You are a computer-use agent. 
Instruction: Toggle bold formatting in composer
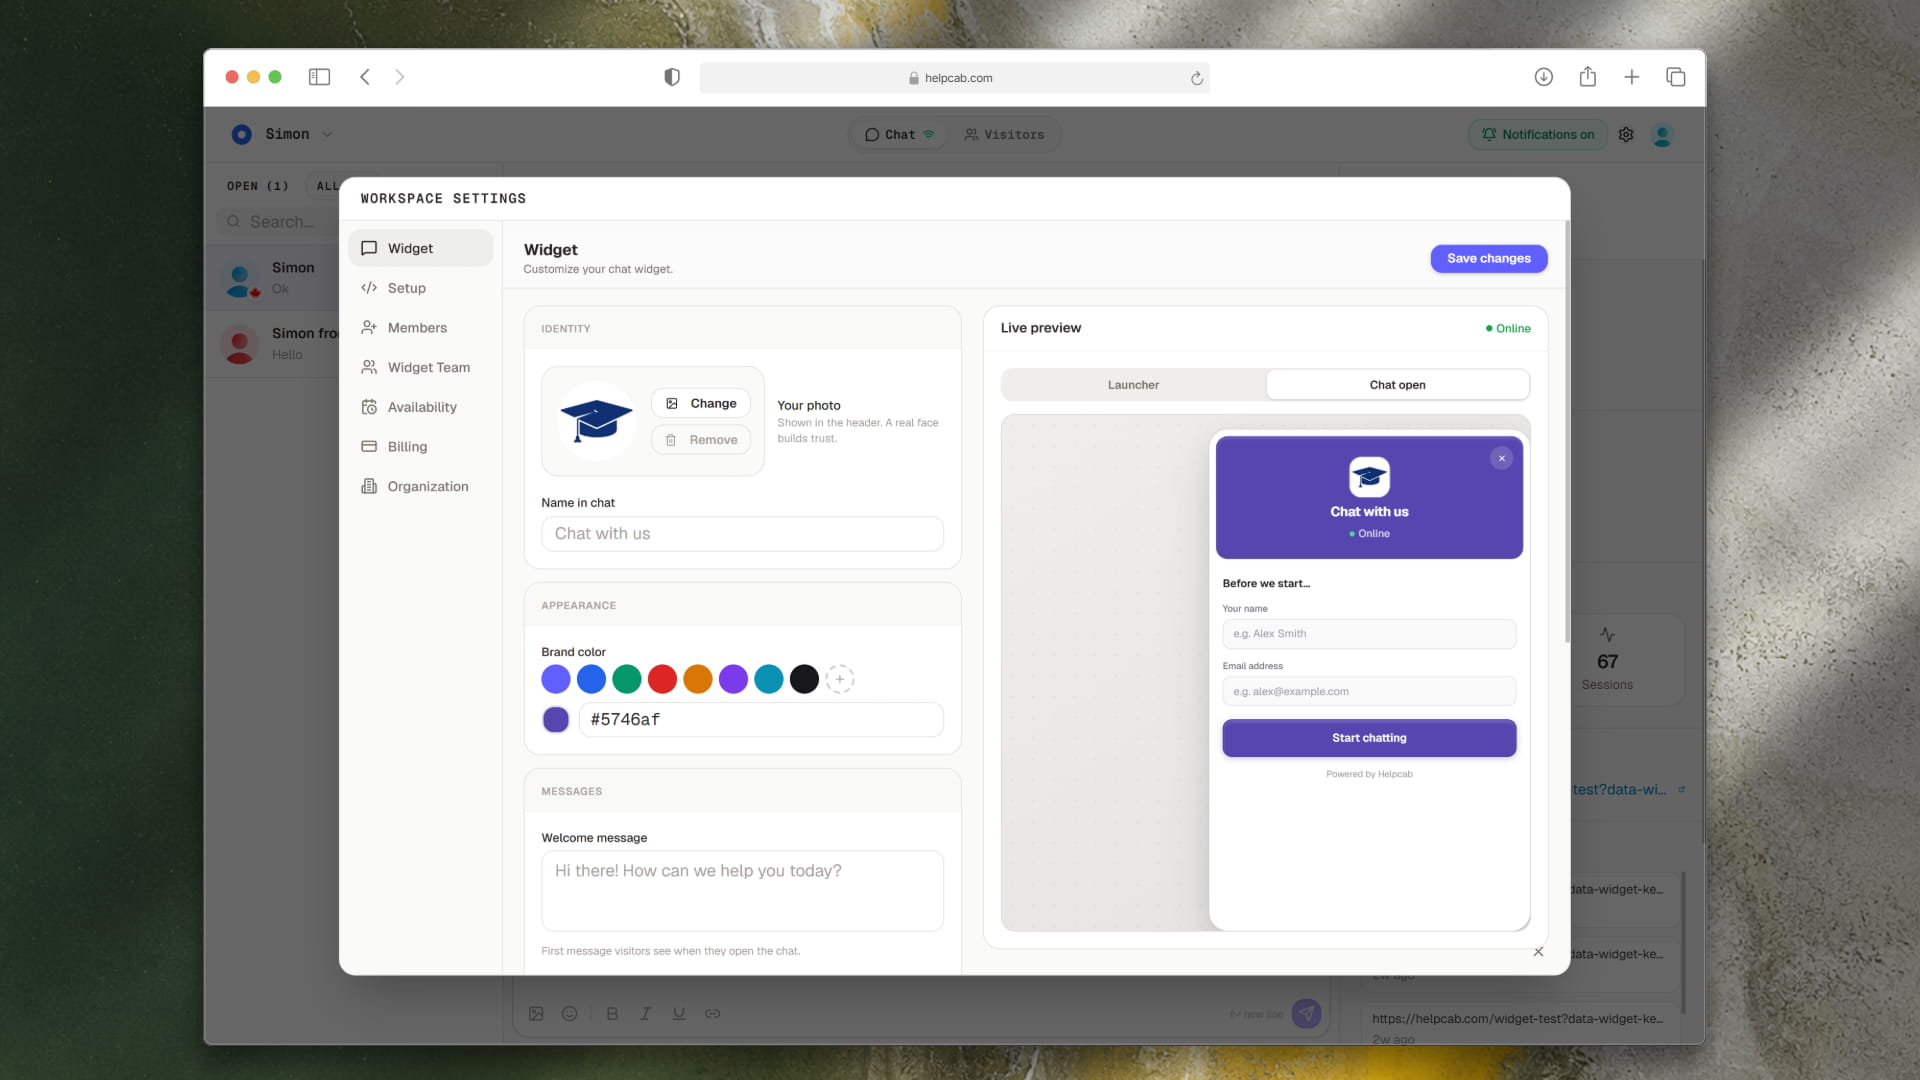[612, 1013]
